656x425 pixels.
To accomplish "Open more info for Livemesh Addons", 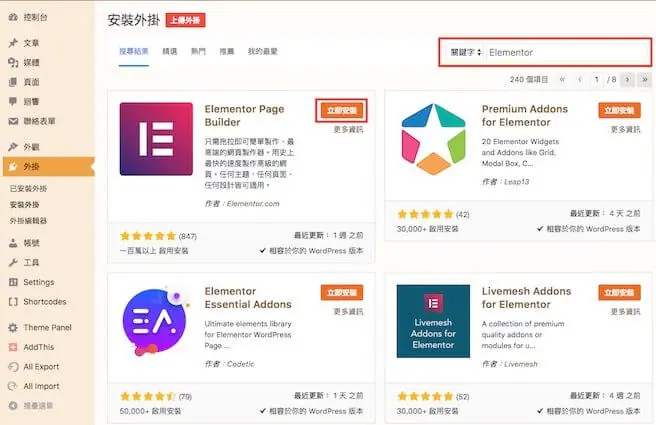I will pos(625,312).
